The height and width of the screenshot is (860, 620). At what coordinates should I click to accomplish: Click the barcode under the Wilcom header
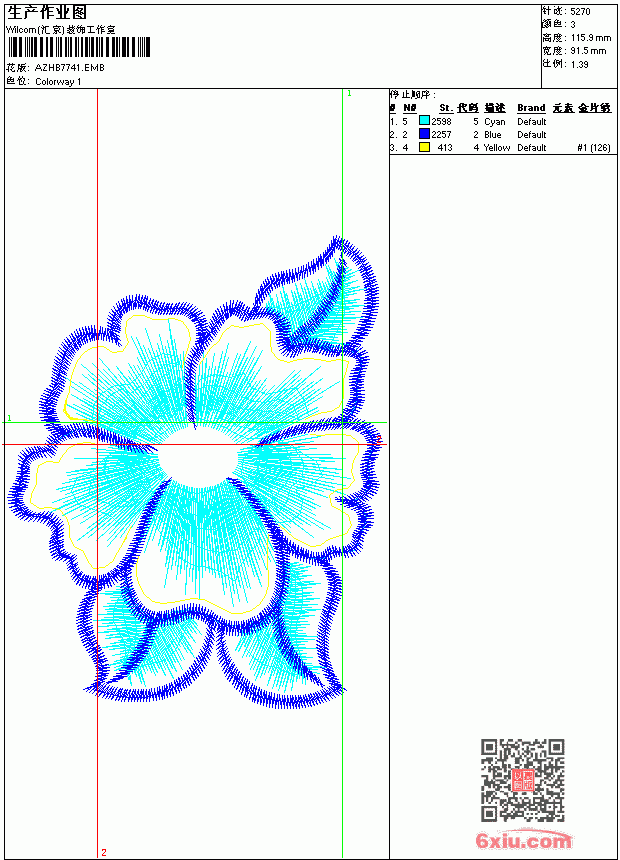78,48
